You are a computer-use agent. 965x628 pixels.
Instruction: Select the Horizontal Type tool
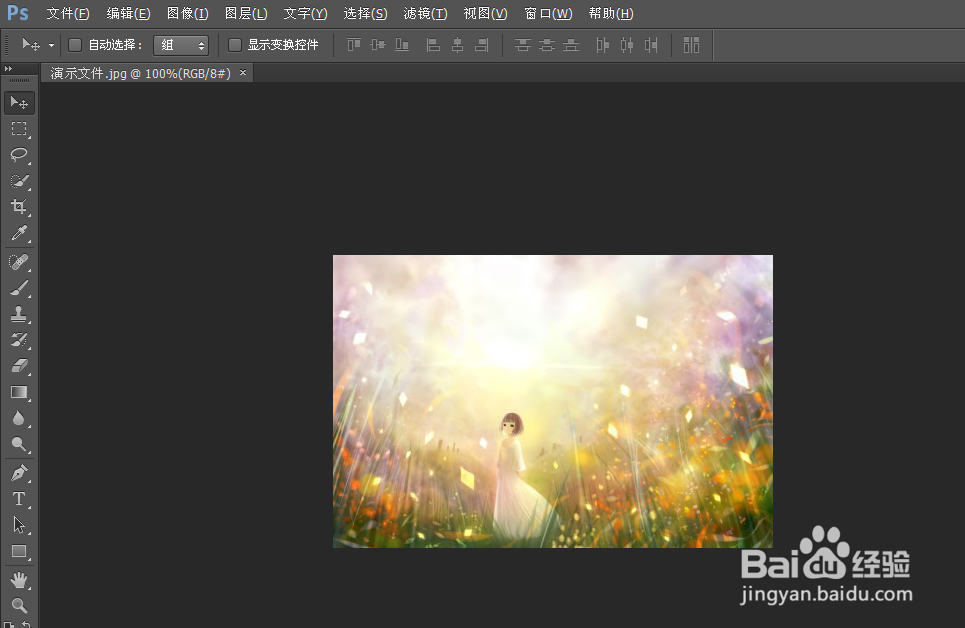click(19, 499)
